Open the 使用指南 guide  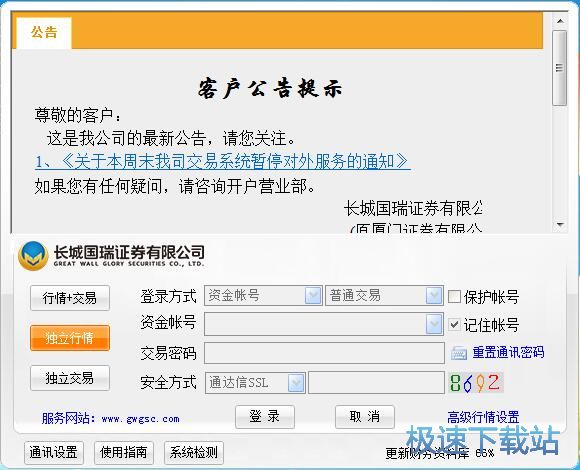[124, 452]
